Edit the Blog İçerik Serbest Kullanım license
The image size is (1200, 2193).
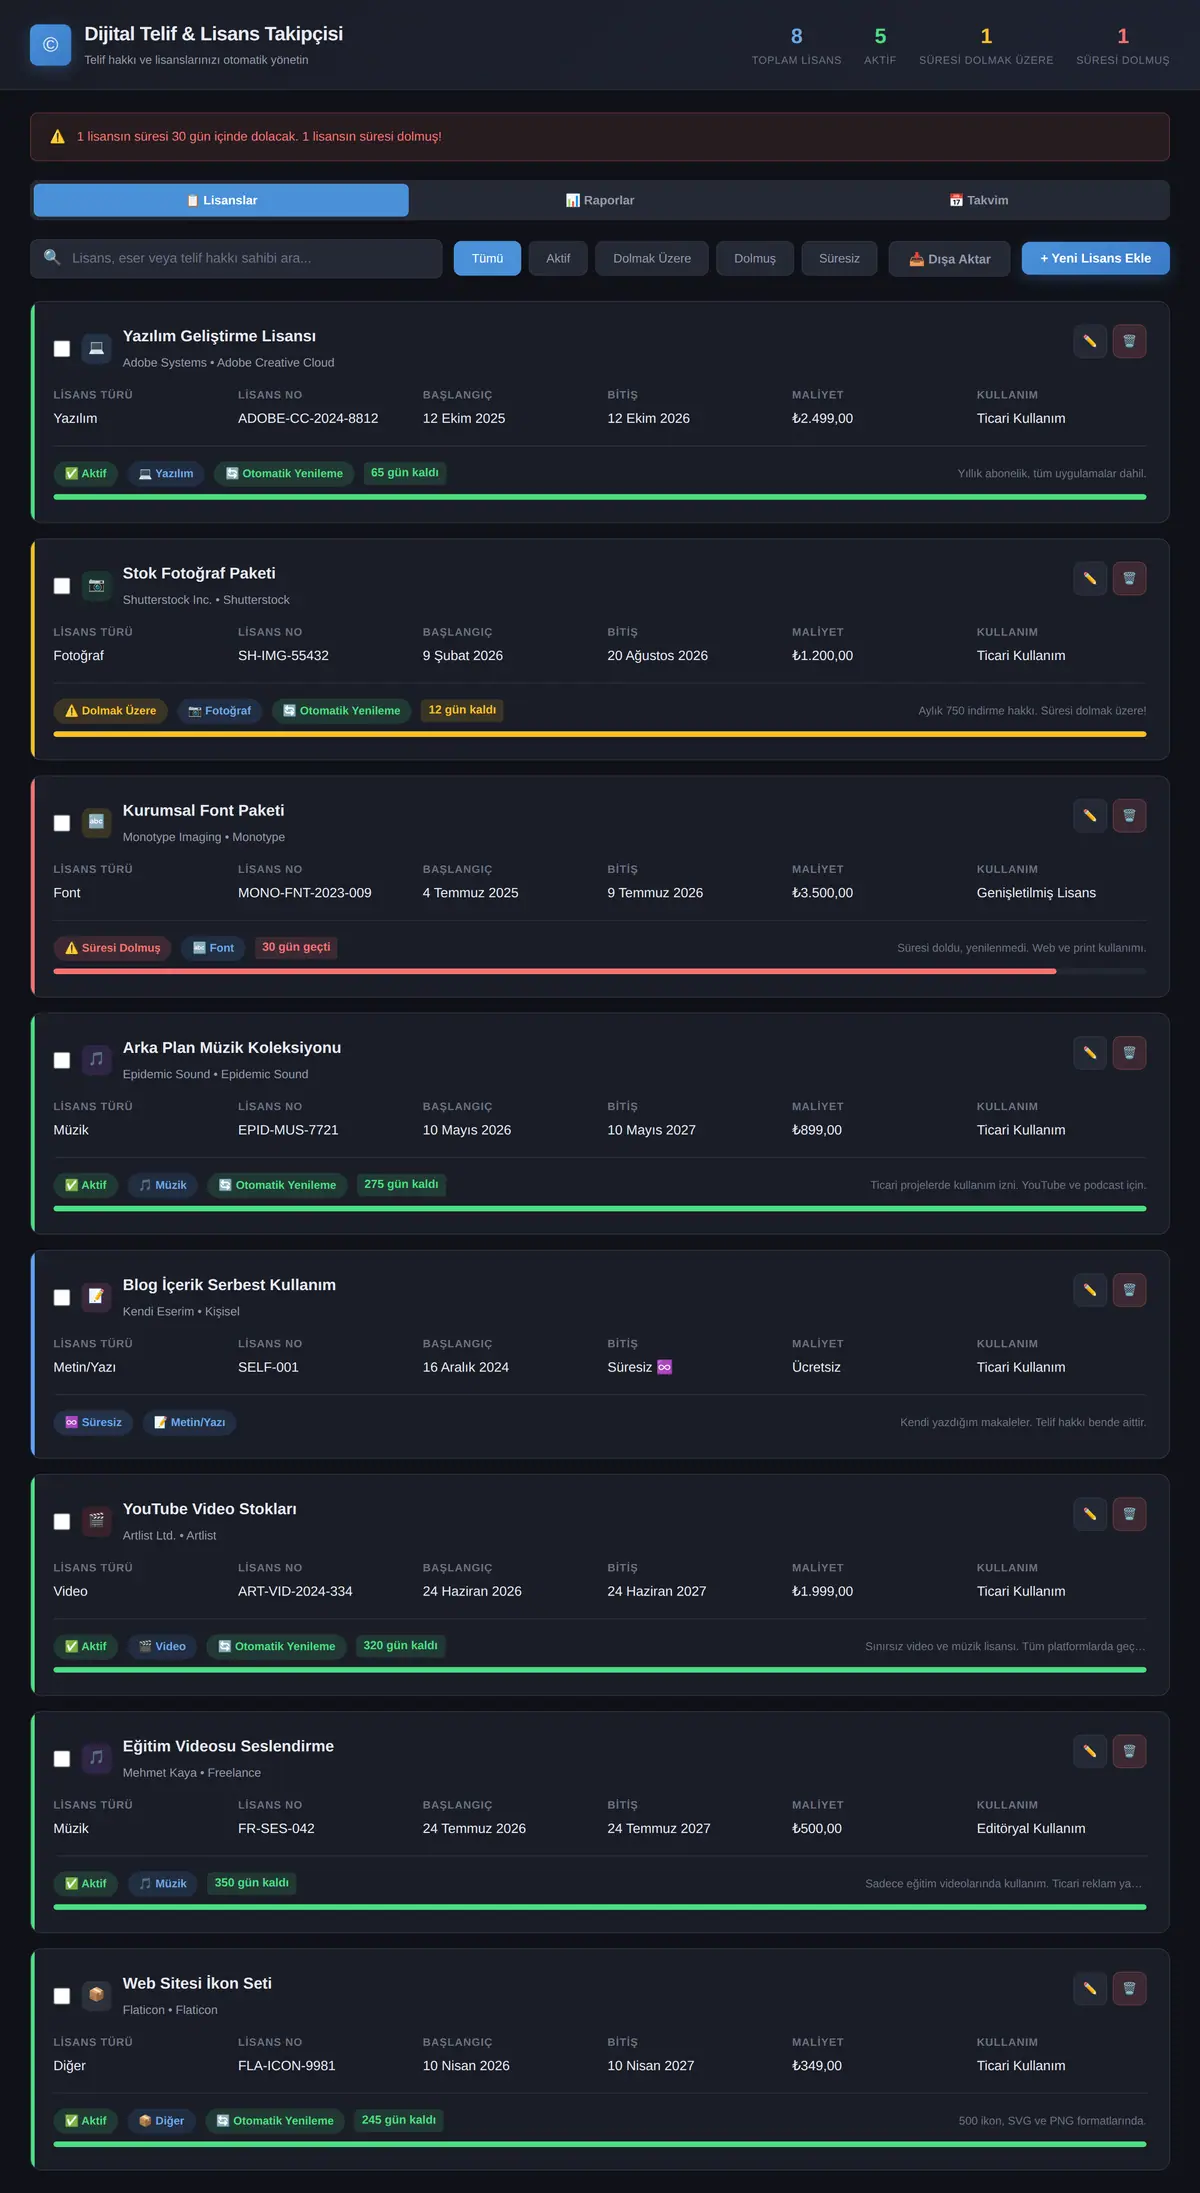pyautogui.click(x=1090, y=1289)
